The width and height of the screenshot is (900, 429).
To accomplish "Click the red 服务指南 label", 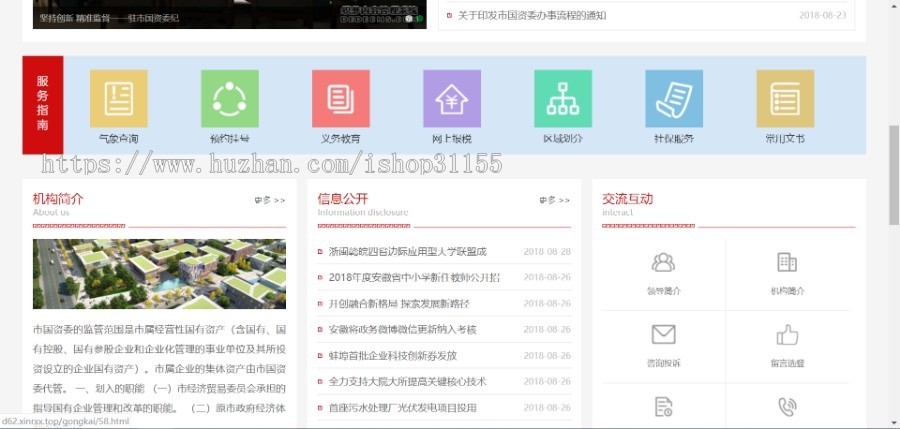I will tap(42, 105).
